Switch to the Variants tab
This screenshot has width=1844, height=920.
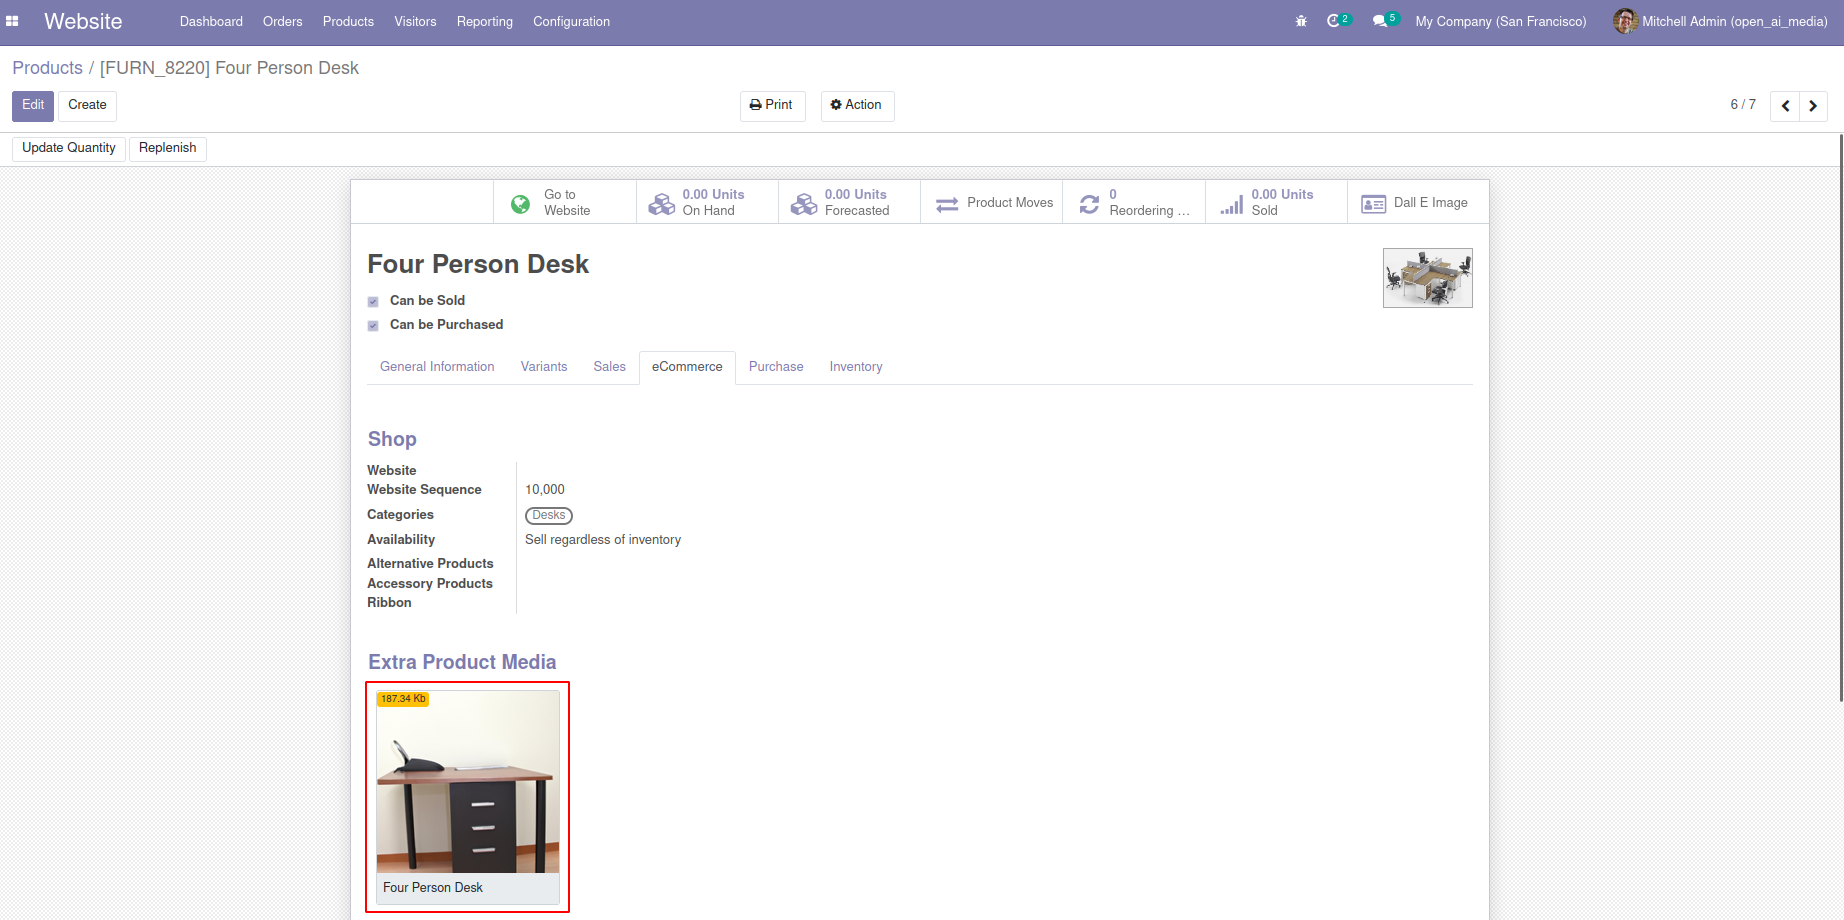(544, 367)
